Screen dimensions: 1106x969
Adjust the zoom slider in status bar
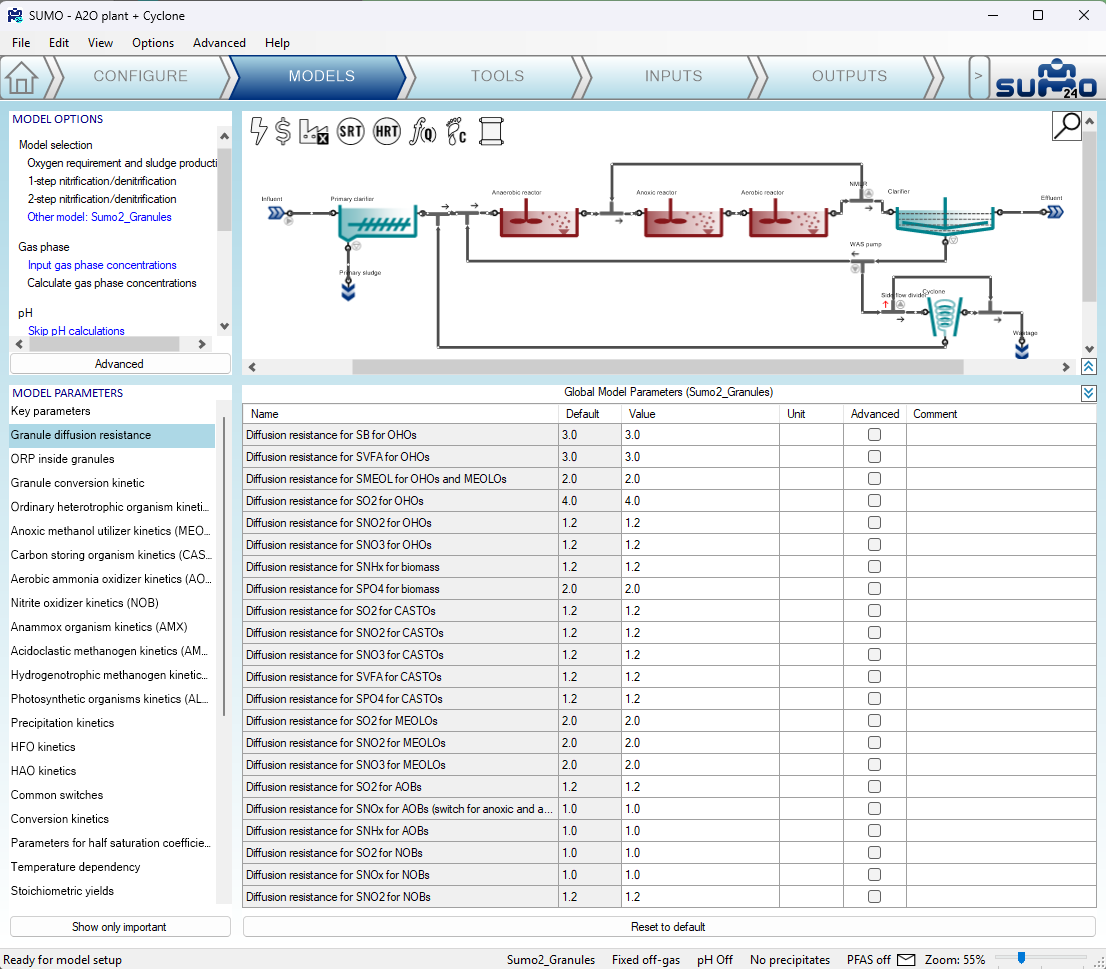pyautogui.click(x=1021, y=959)
